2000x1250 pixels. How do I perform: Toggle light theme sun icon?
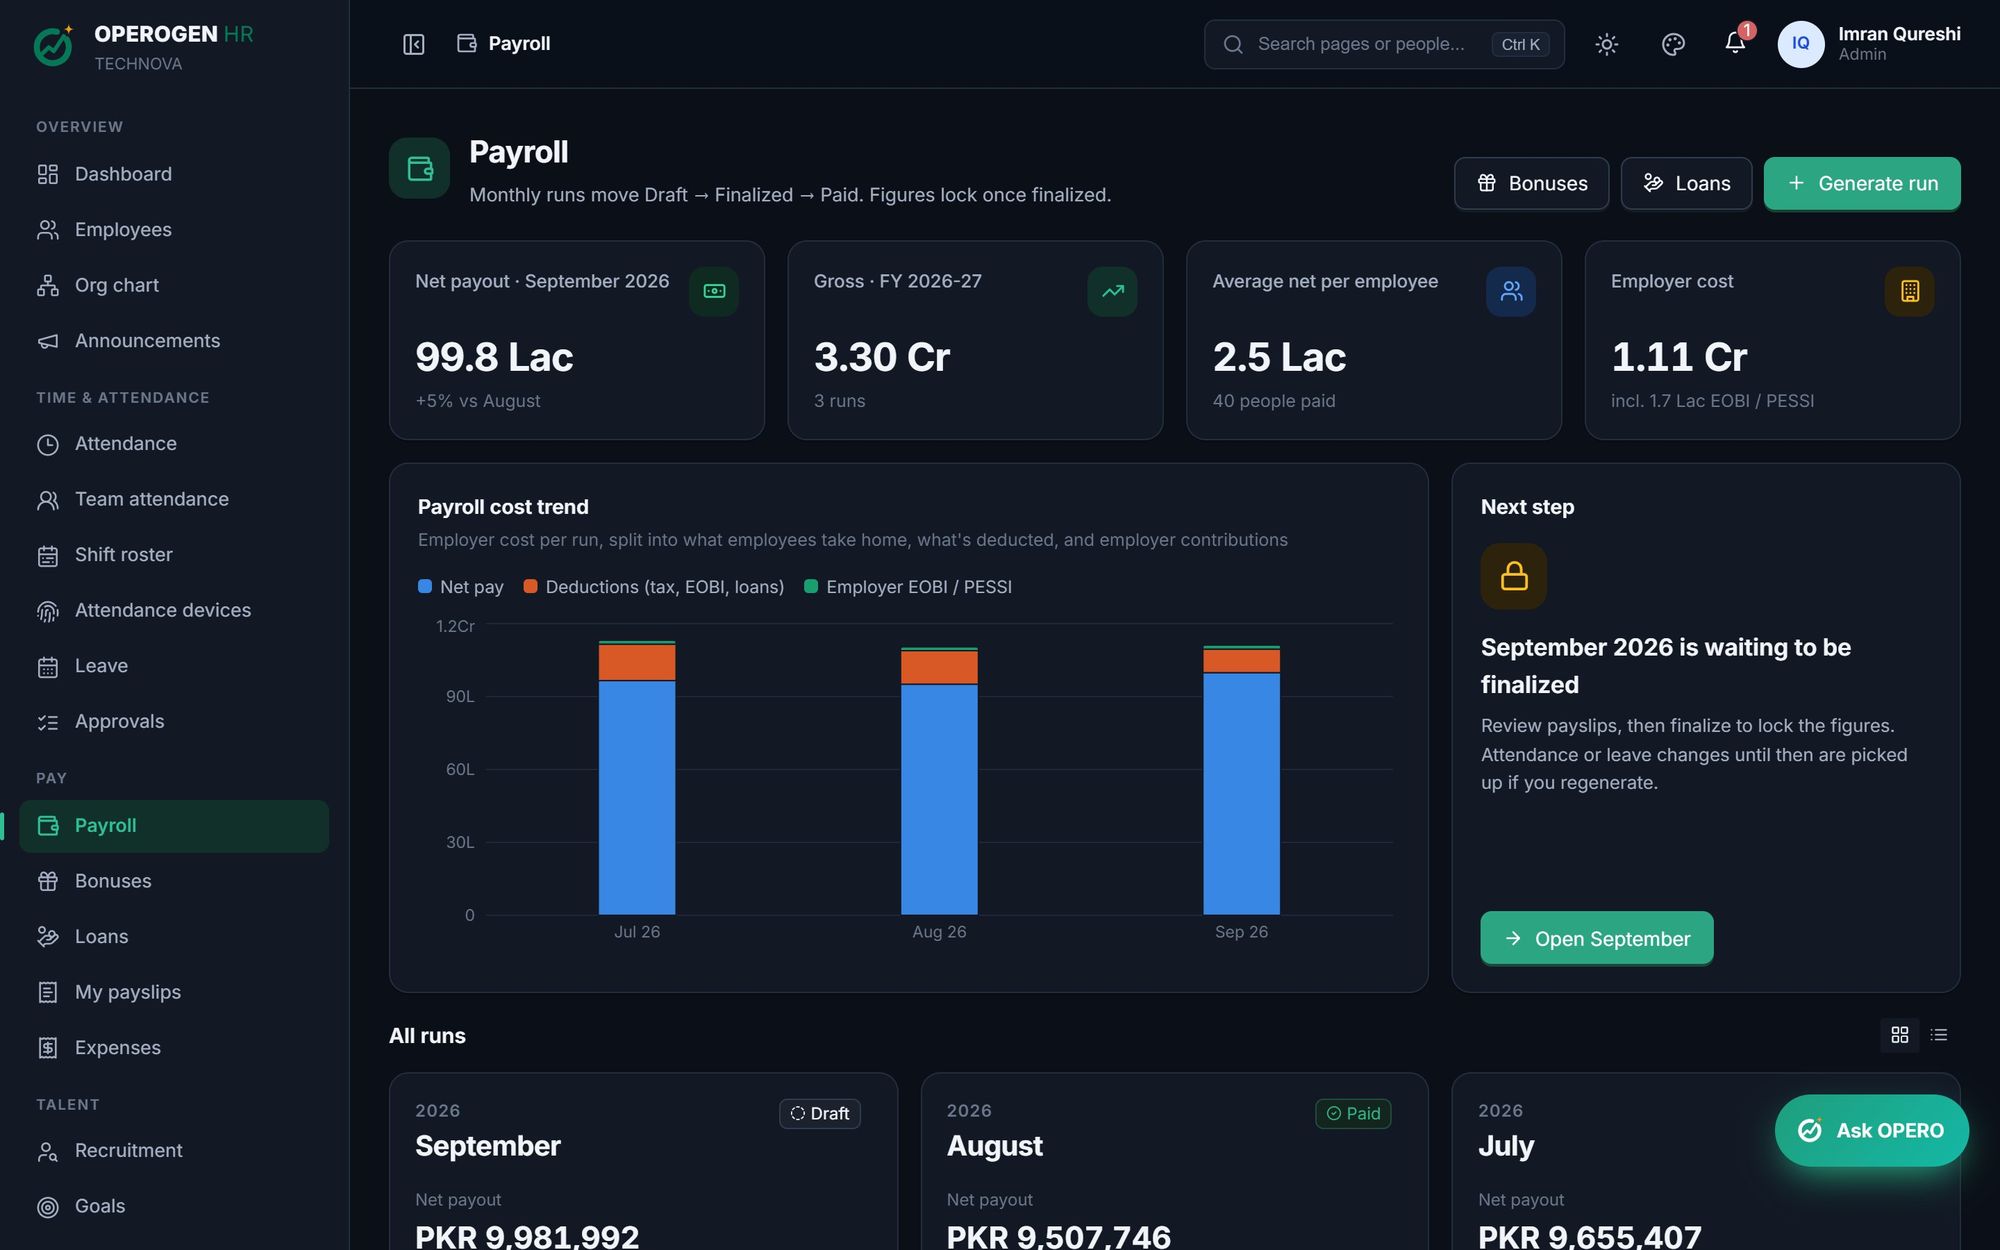pos(1606,44)
